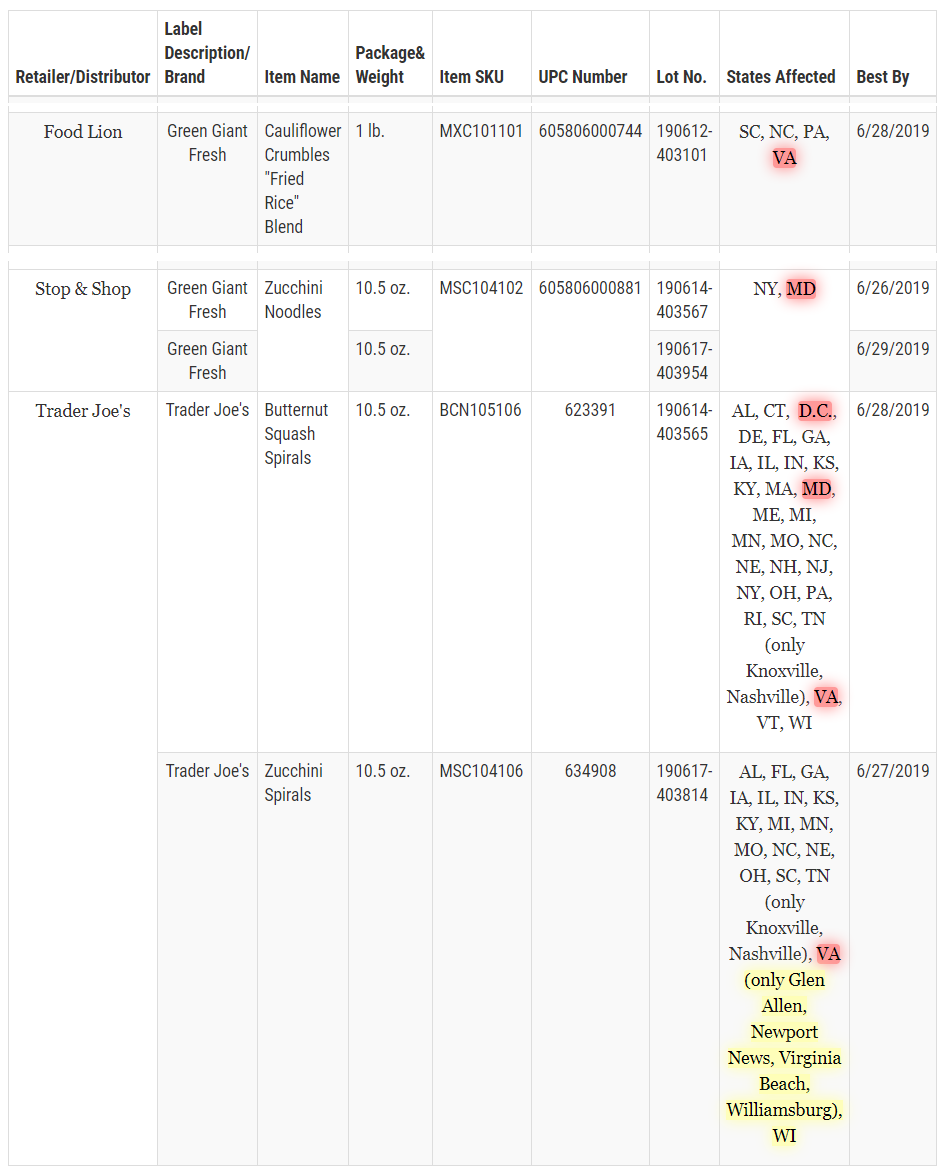Click the yellow-highlighted Williamsburg text
Viewport: 946px width, 1173px height.
pyautogui.click(x=781, y=1110)
